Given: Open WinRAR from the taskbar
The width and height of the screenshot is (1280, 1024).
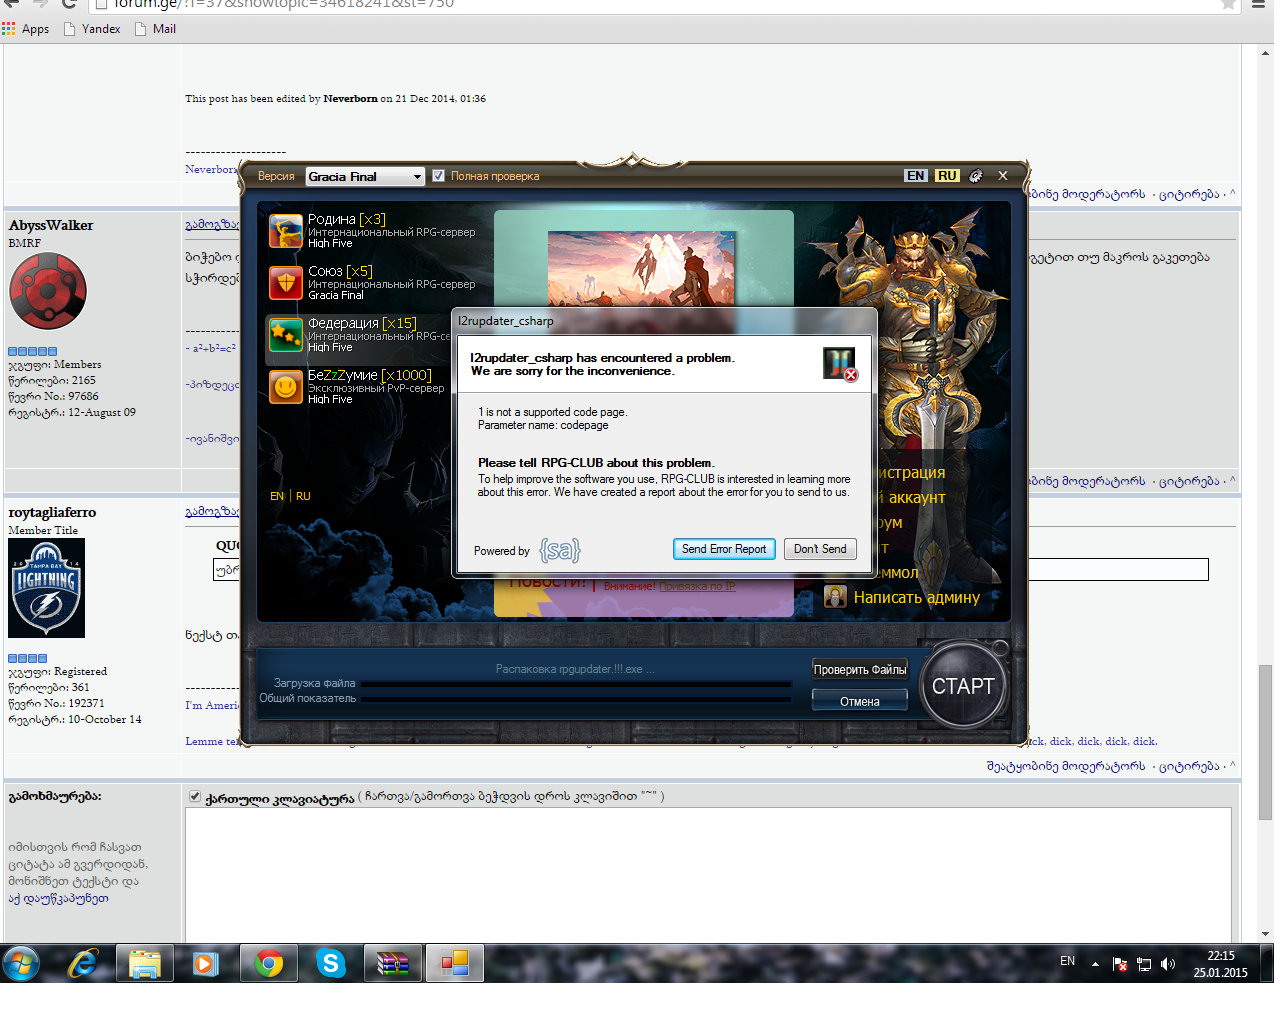Looking at the screenshot, I should (392, 963).
